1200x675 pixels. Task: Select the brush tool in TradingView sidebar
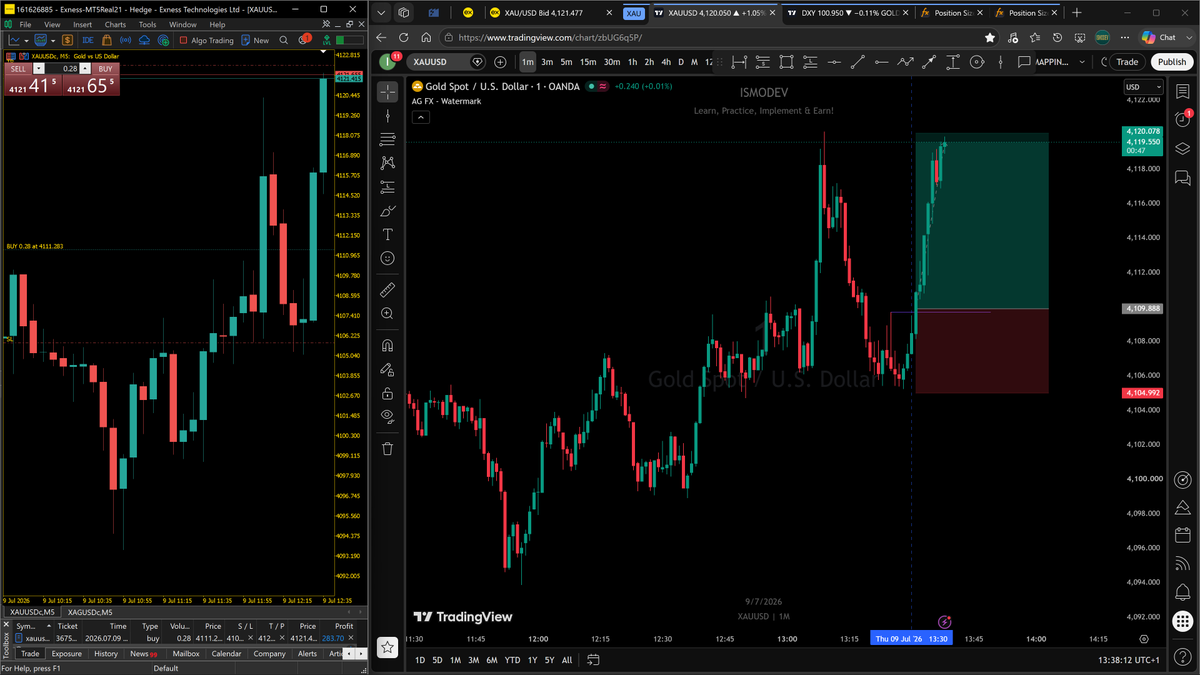point(388,211)
